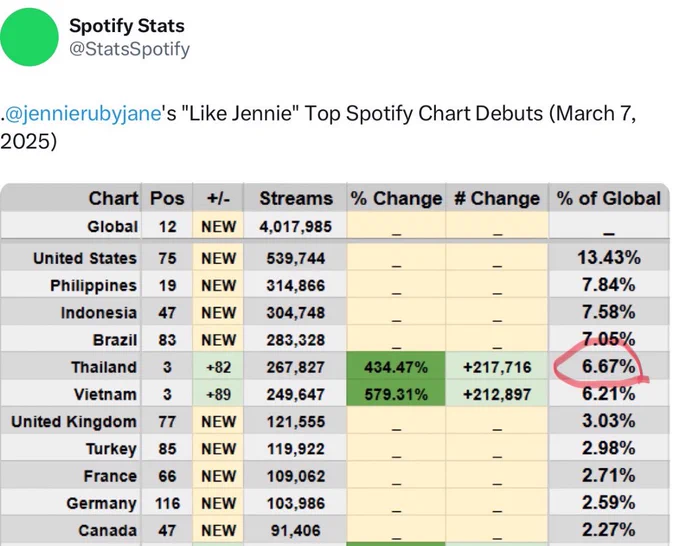Viewport: 680px width, 546px height.
Task: Click the 7.58% global share cell
Action: (x=608, y=312)
